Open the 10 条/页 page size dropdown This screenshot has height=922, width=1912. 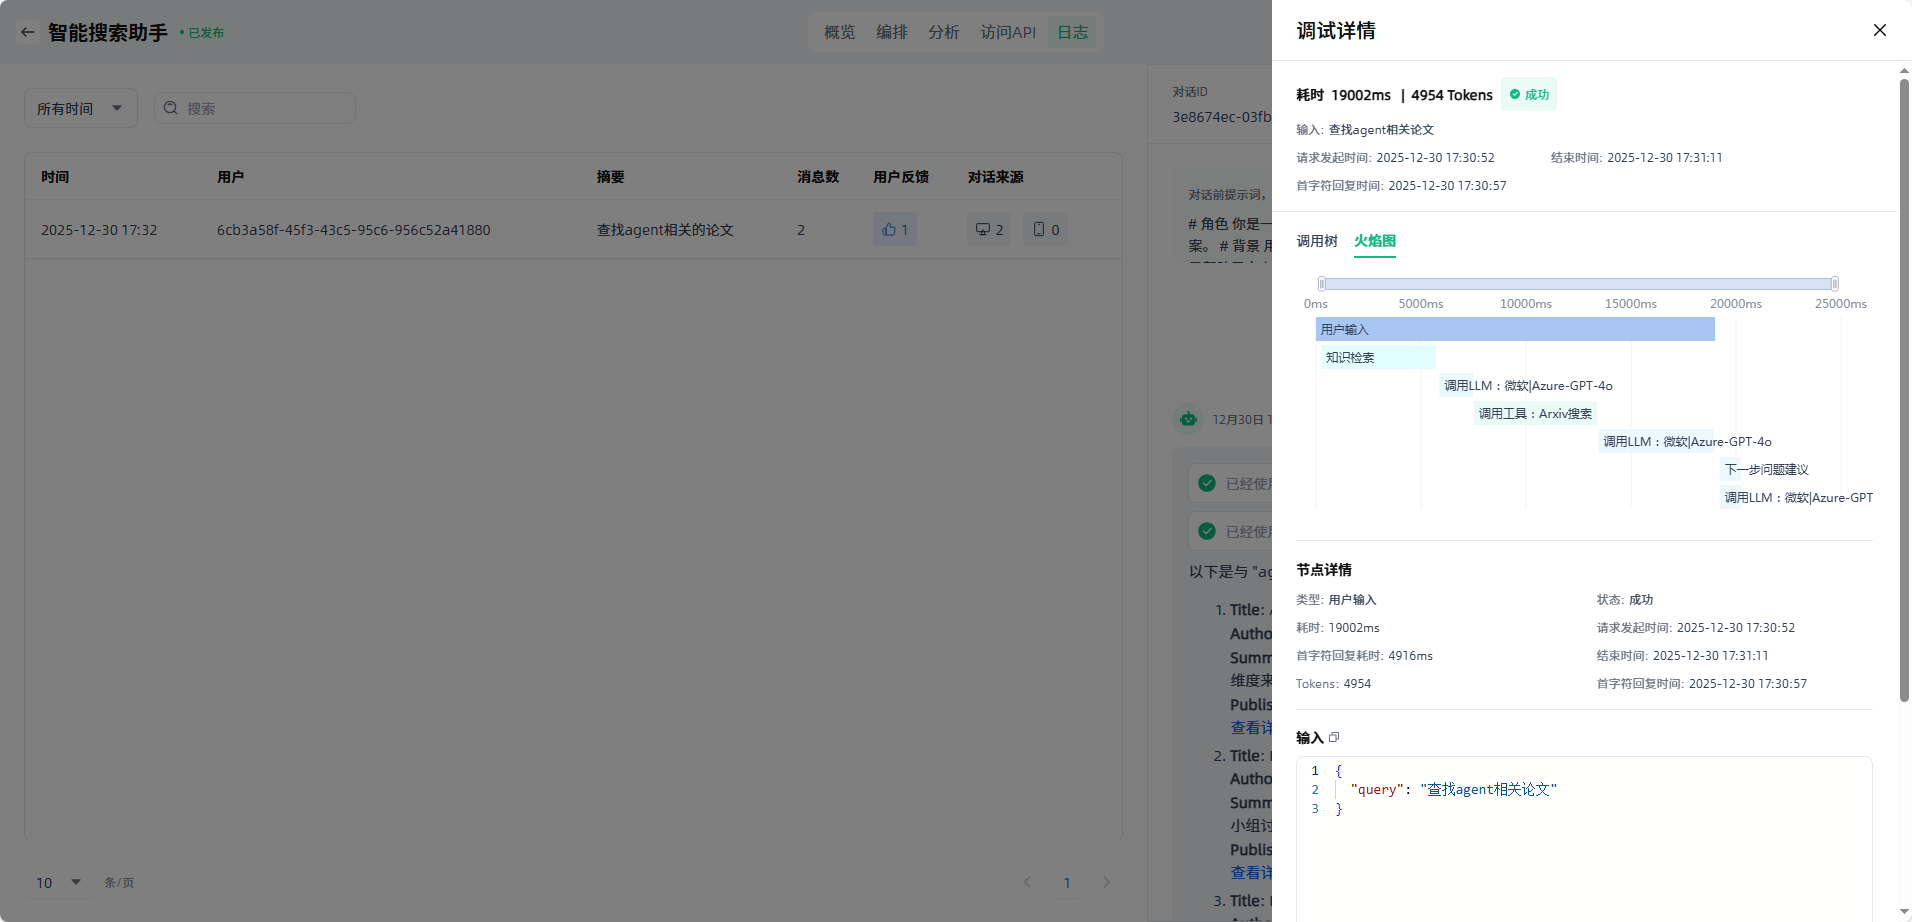pyautogui.click(x=58, y=882)
